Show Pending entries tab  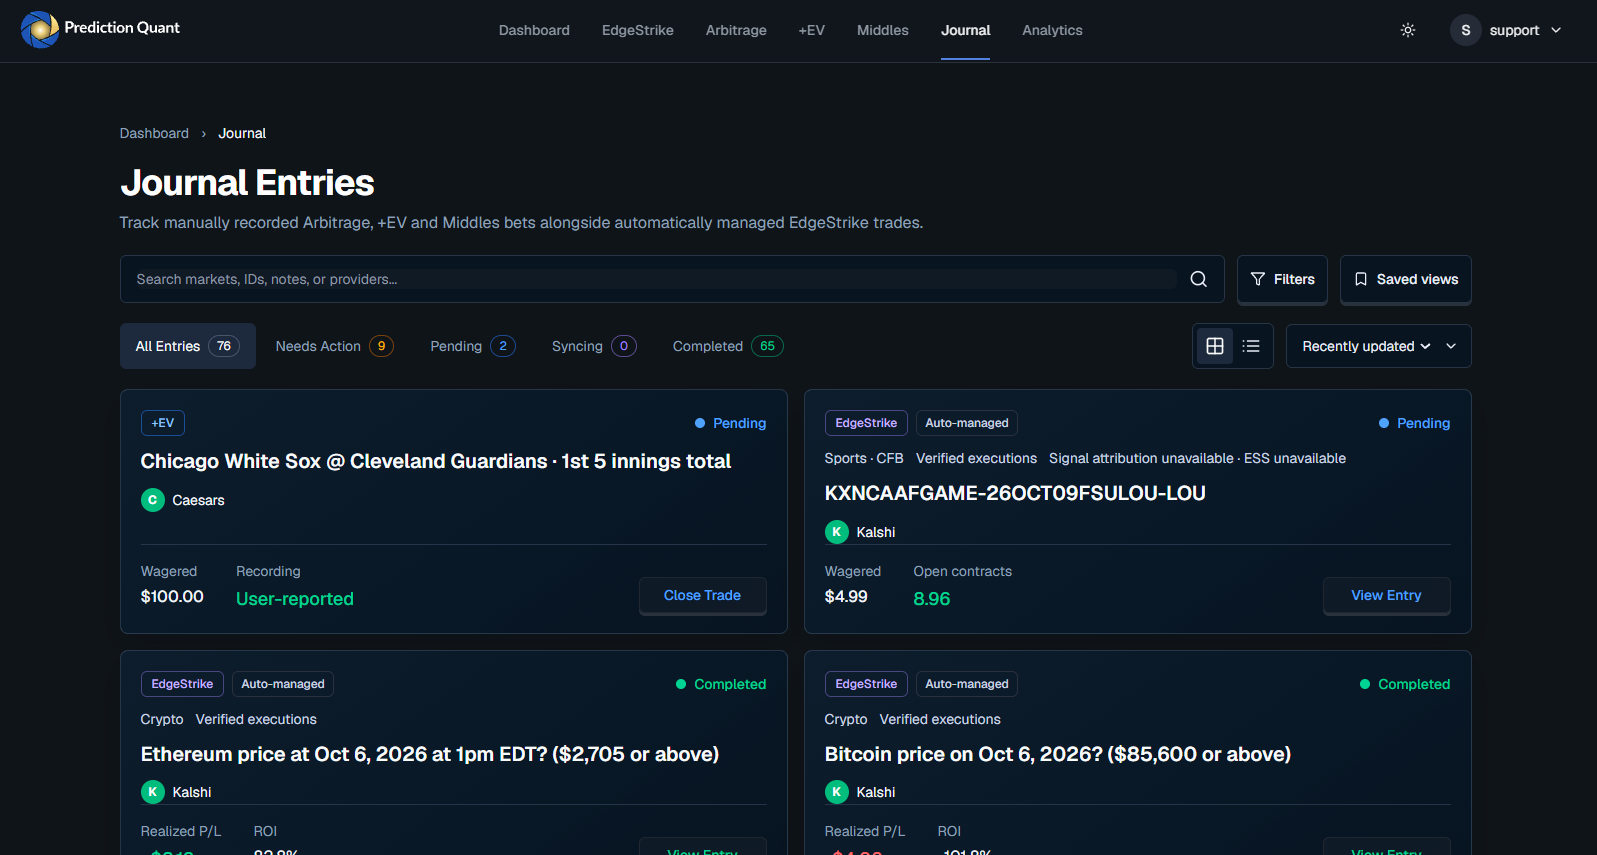[472, 346]
